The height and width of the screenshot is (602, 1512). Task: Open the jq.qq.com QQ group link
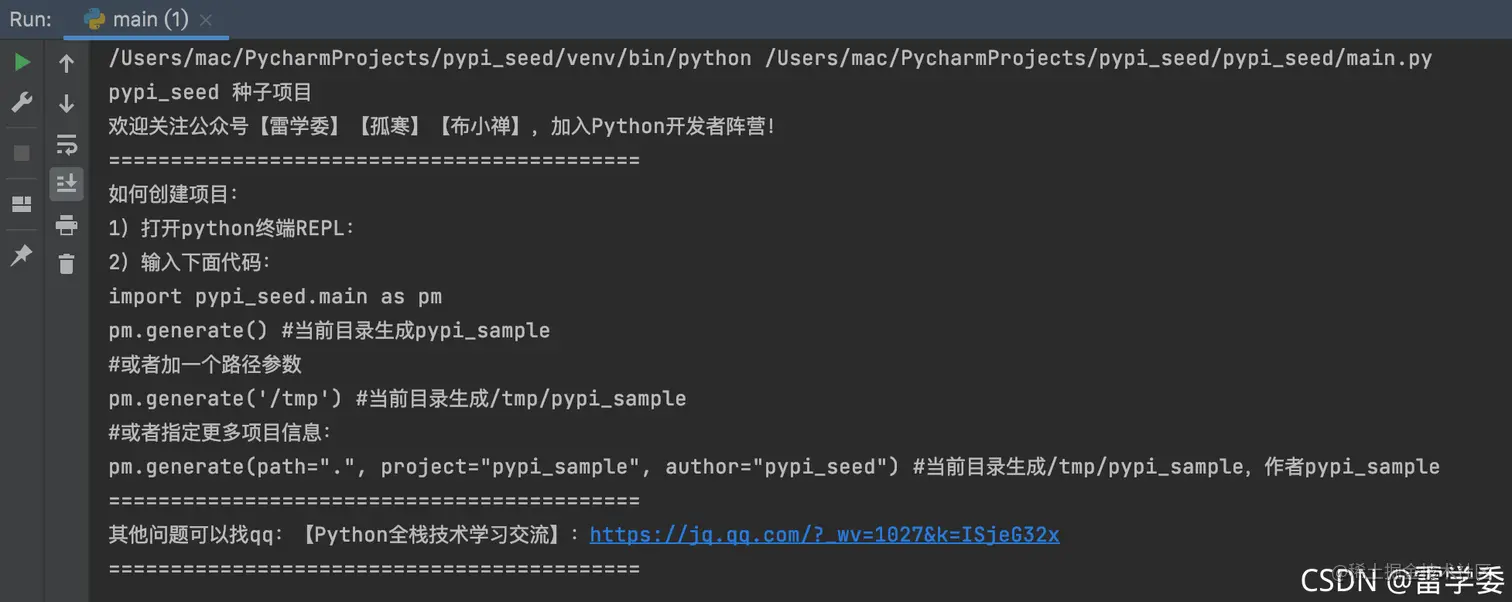(824, 534)
